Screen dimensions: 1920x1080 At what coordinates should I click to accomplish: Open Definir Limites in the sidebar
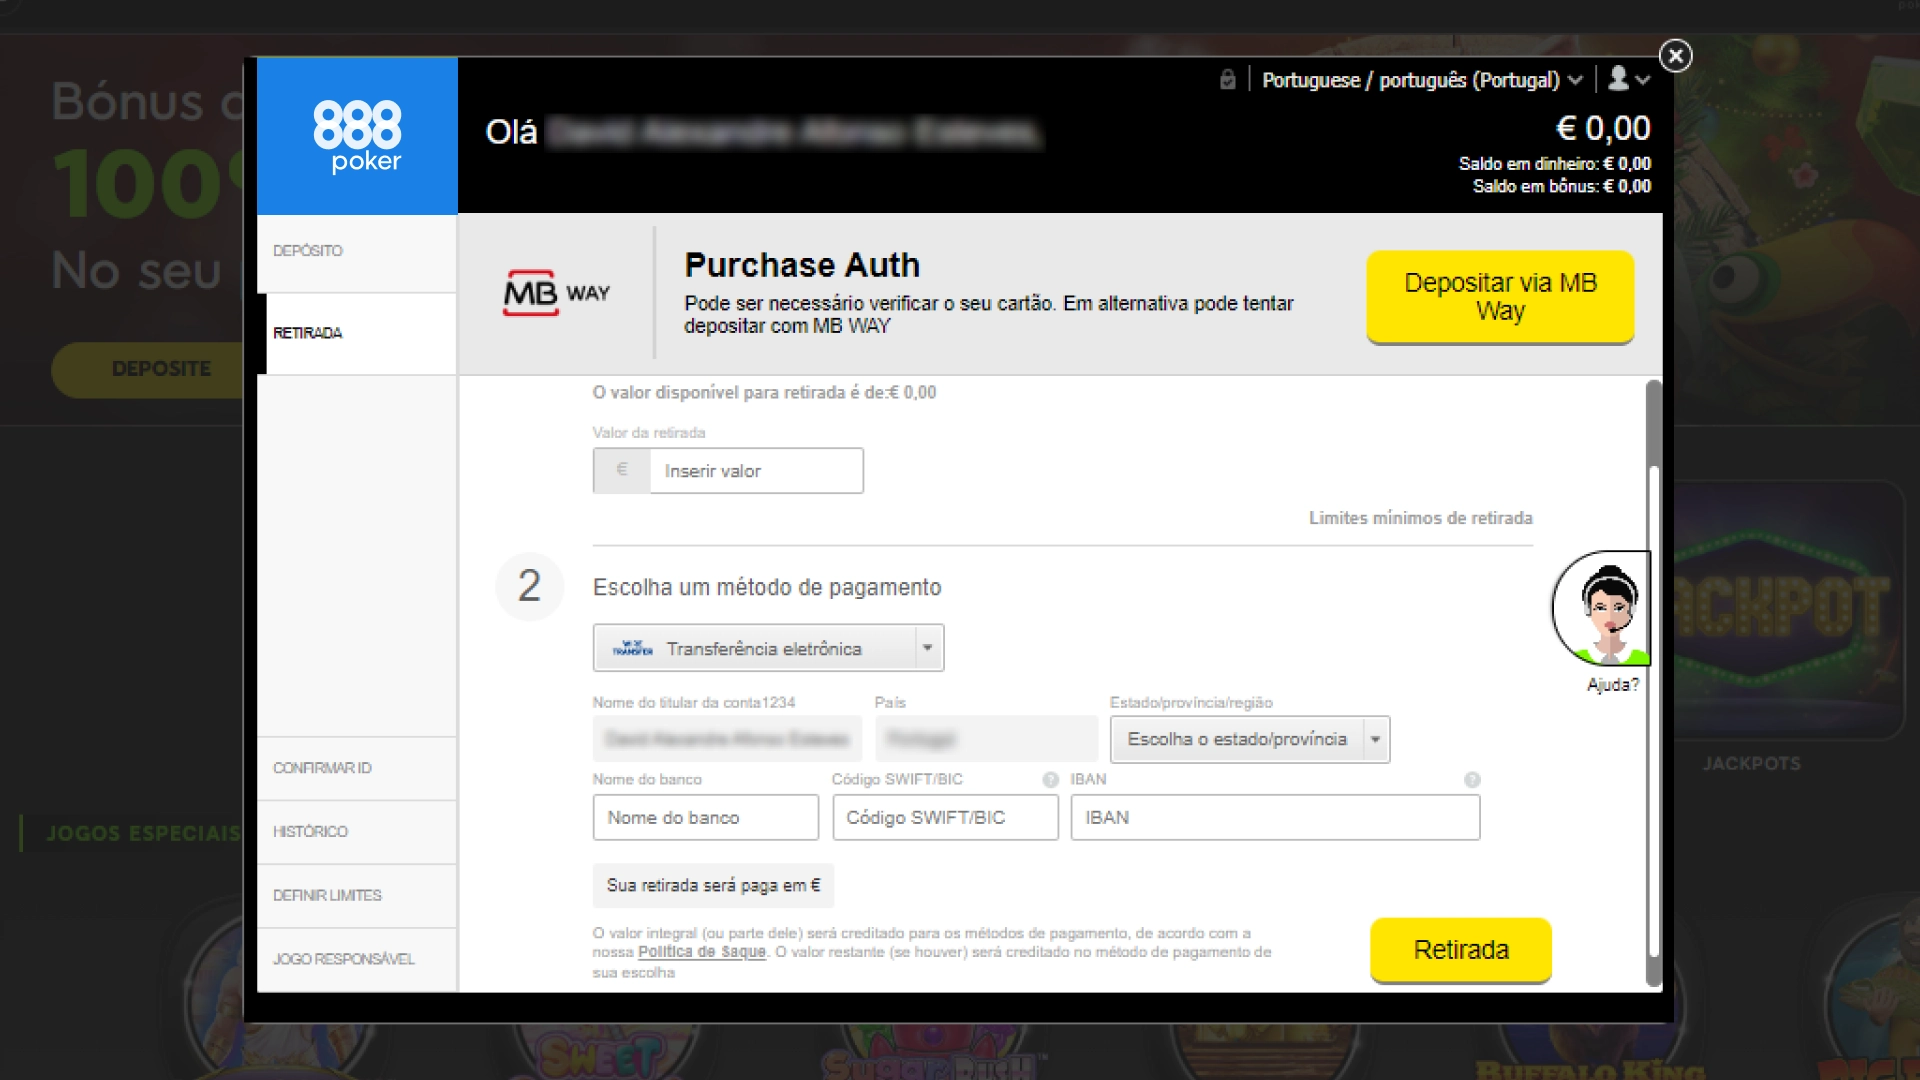356,896
